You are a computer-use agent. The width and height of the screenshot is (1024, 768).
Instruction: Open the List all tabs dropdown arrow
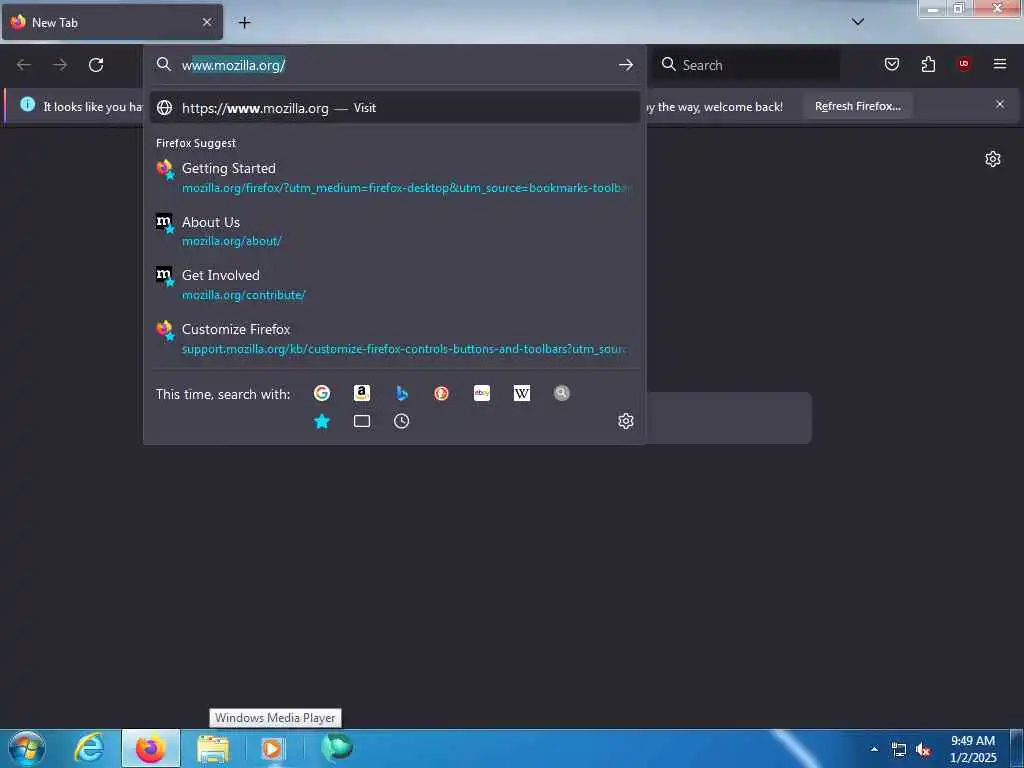[858, 22]
